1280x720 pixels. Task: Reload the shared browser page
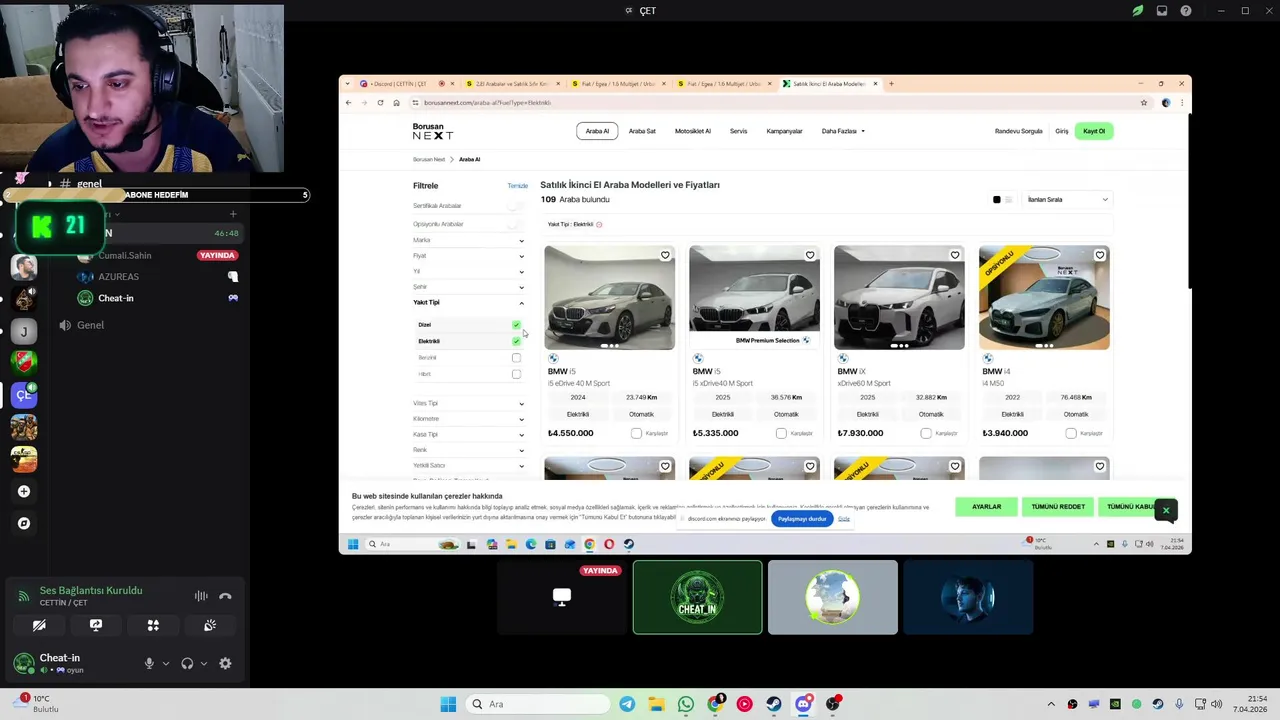point(380,103)
